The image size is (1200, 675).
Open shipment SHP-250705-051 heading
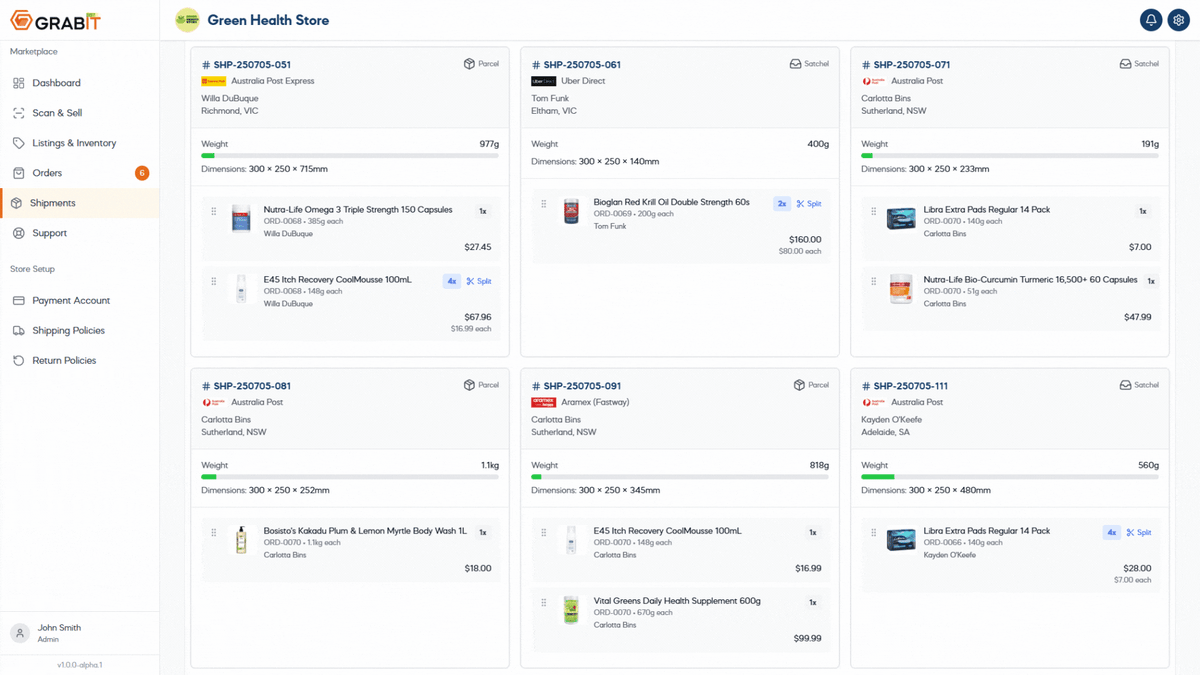coord(247,65)
